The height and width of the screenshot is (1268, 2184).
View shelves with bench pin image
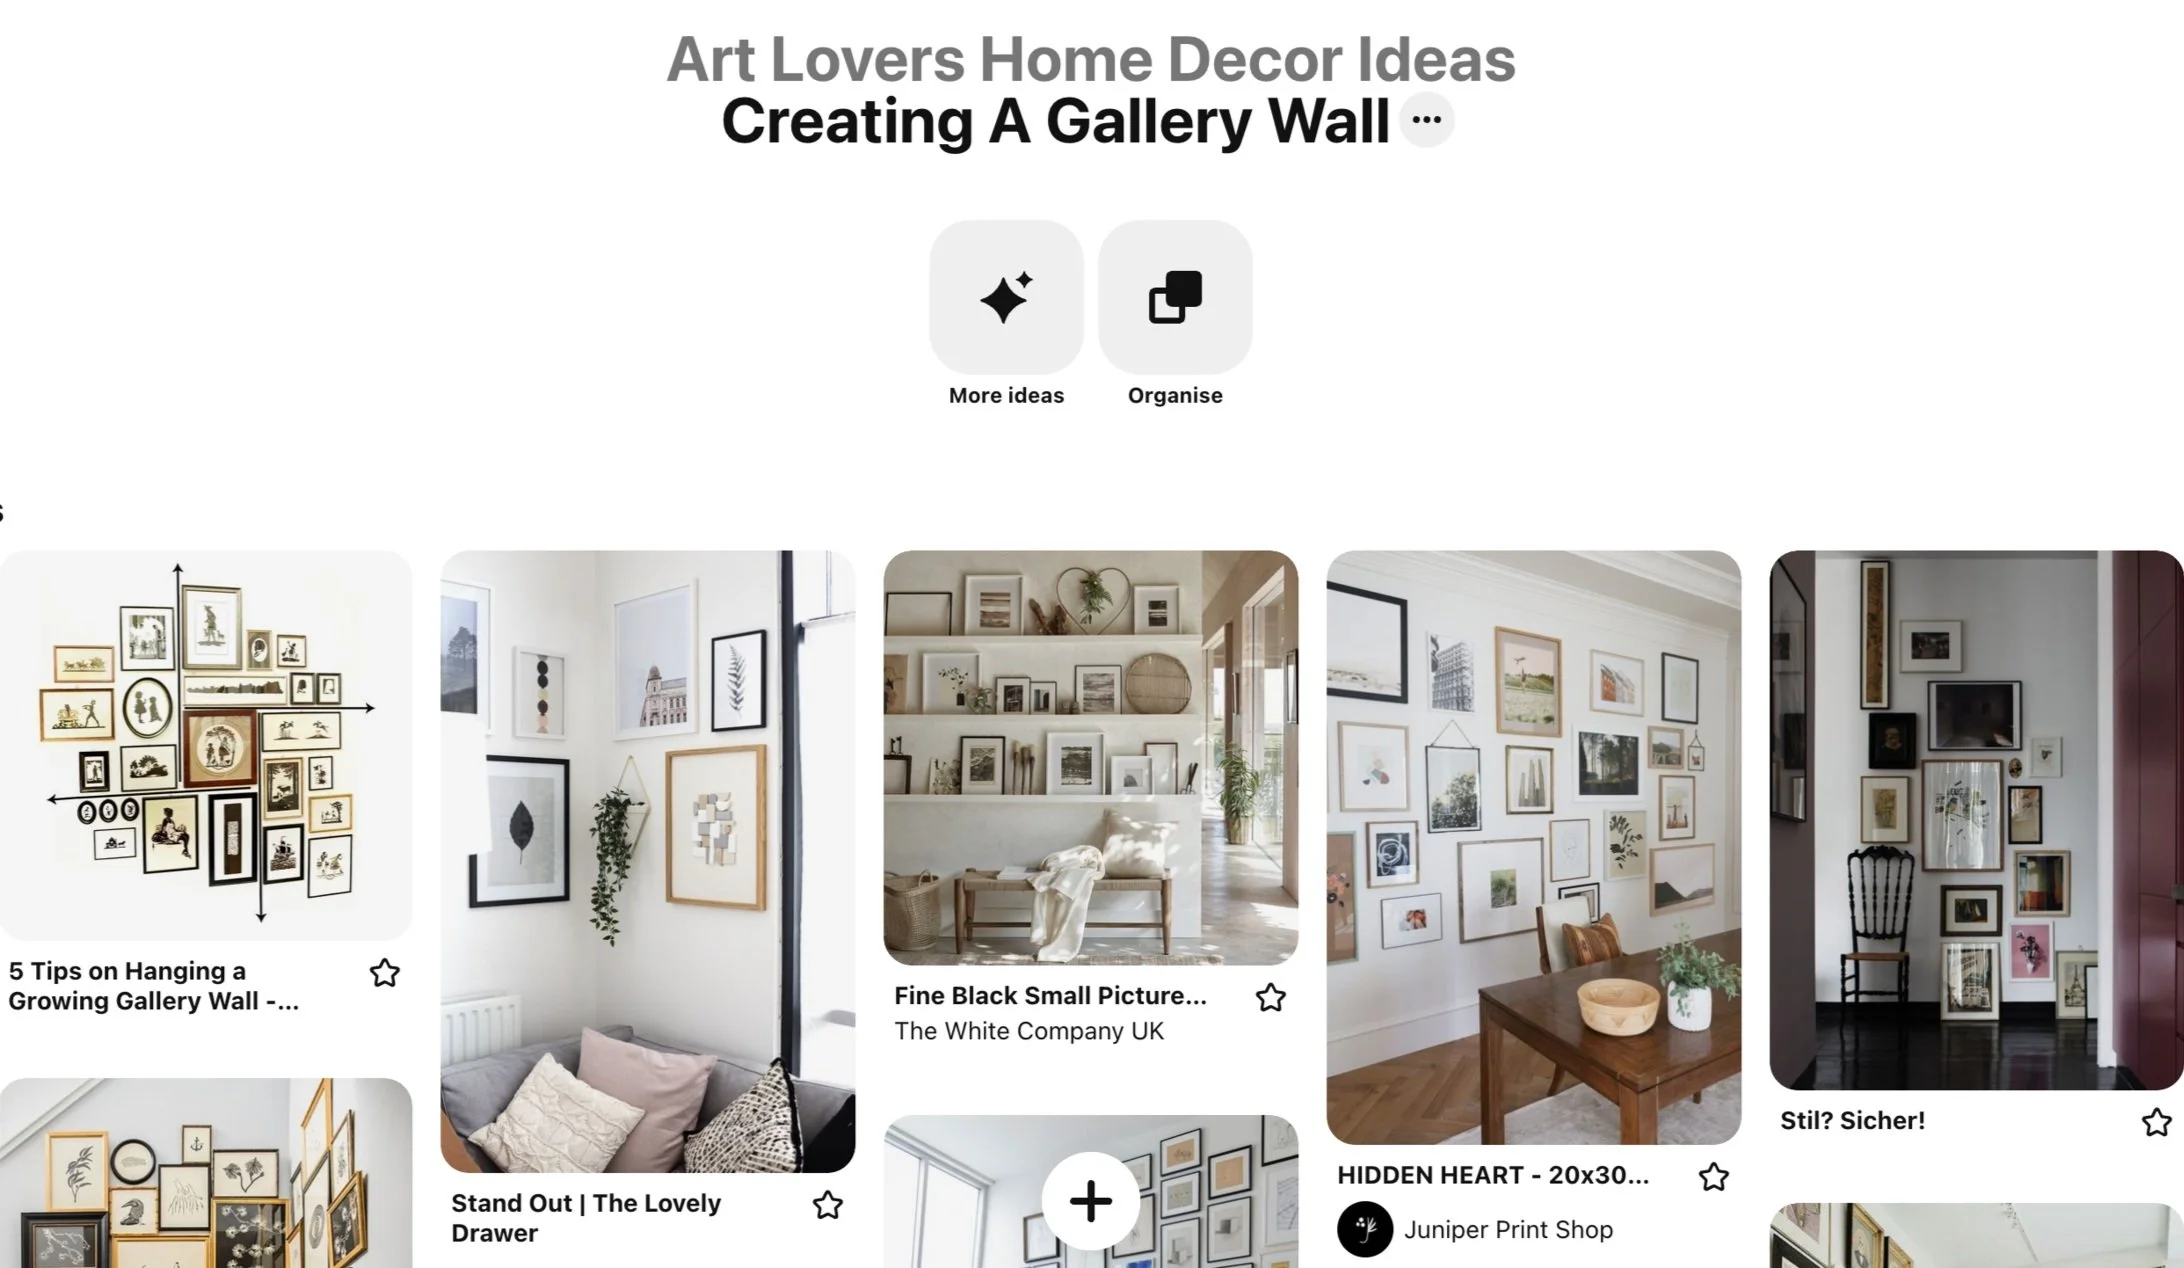pyautogui.click(x=1091, y=757)
